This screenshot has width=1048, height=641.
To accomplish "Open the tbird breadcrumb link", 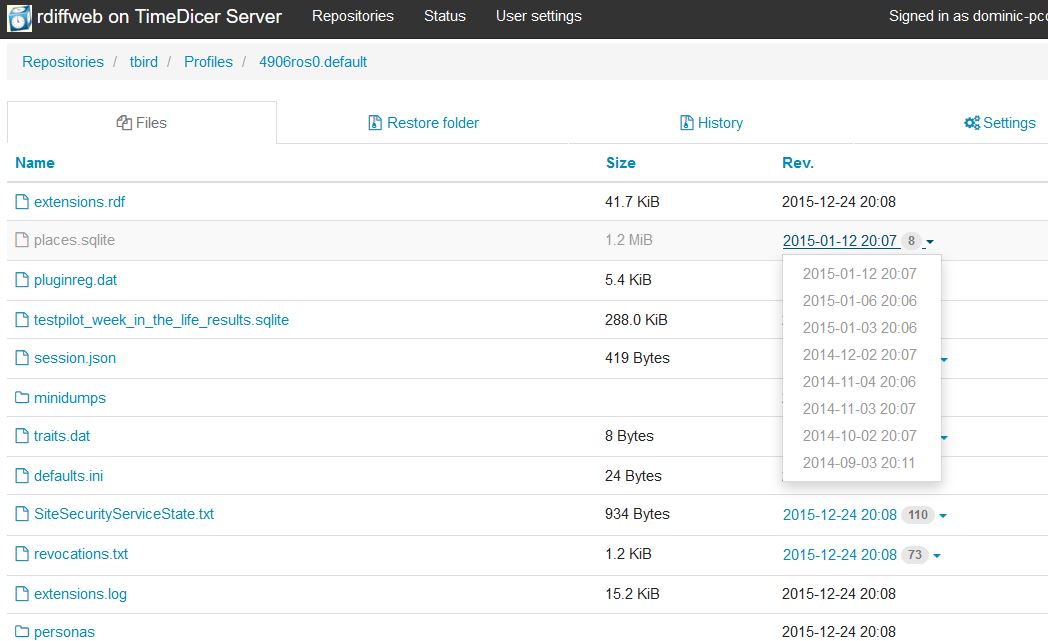I will [x=143, y=61].
